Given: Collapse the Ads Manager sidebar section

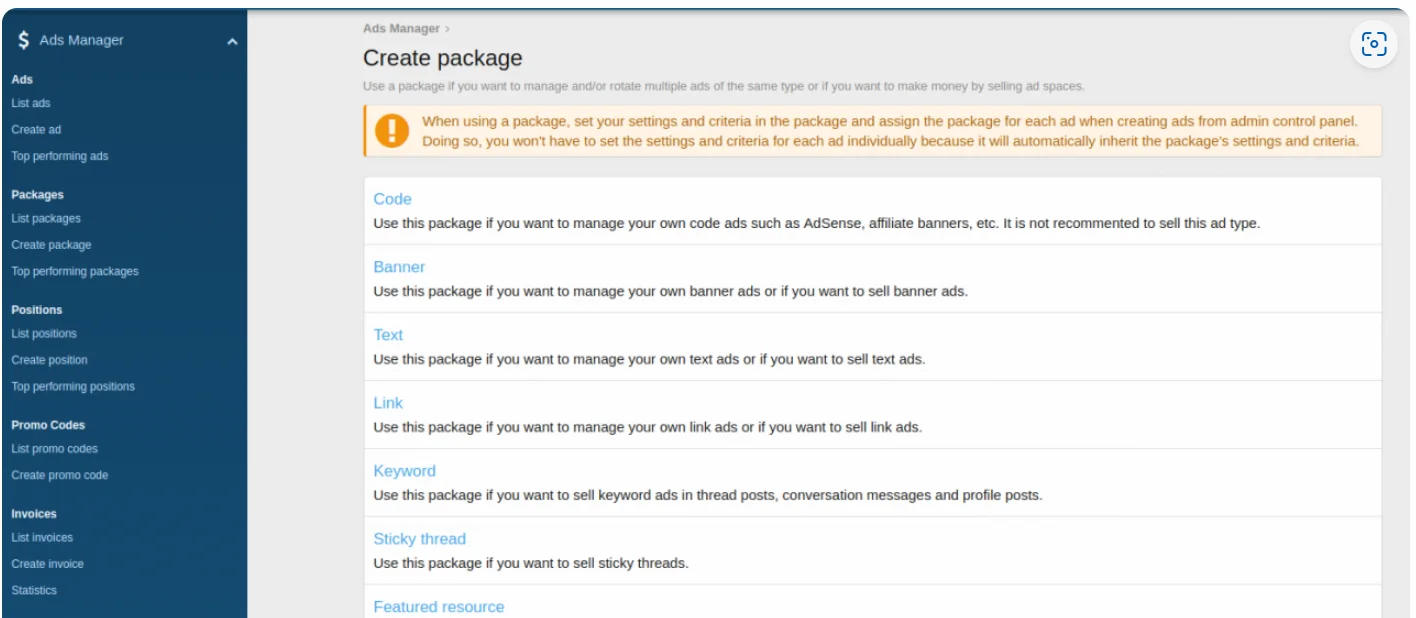Looking at the screenshot, I should pyautogui.click(x=232, y=42).
